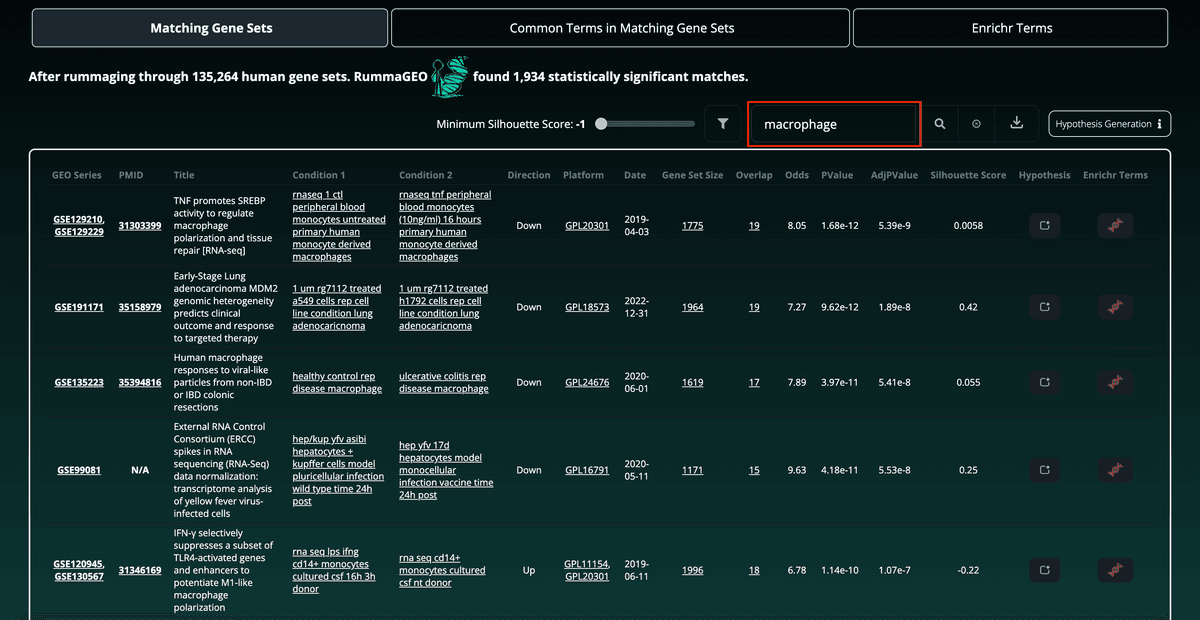Open overlap link 17 in GSE135223 row
The height and width of the screenshot is (620, 1200).
[x=754, y=382]
